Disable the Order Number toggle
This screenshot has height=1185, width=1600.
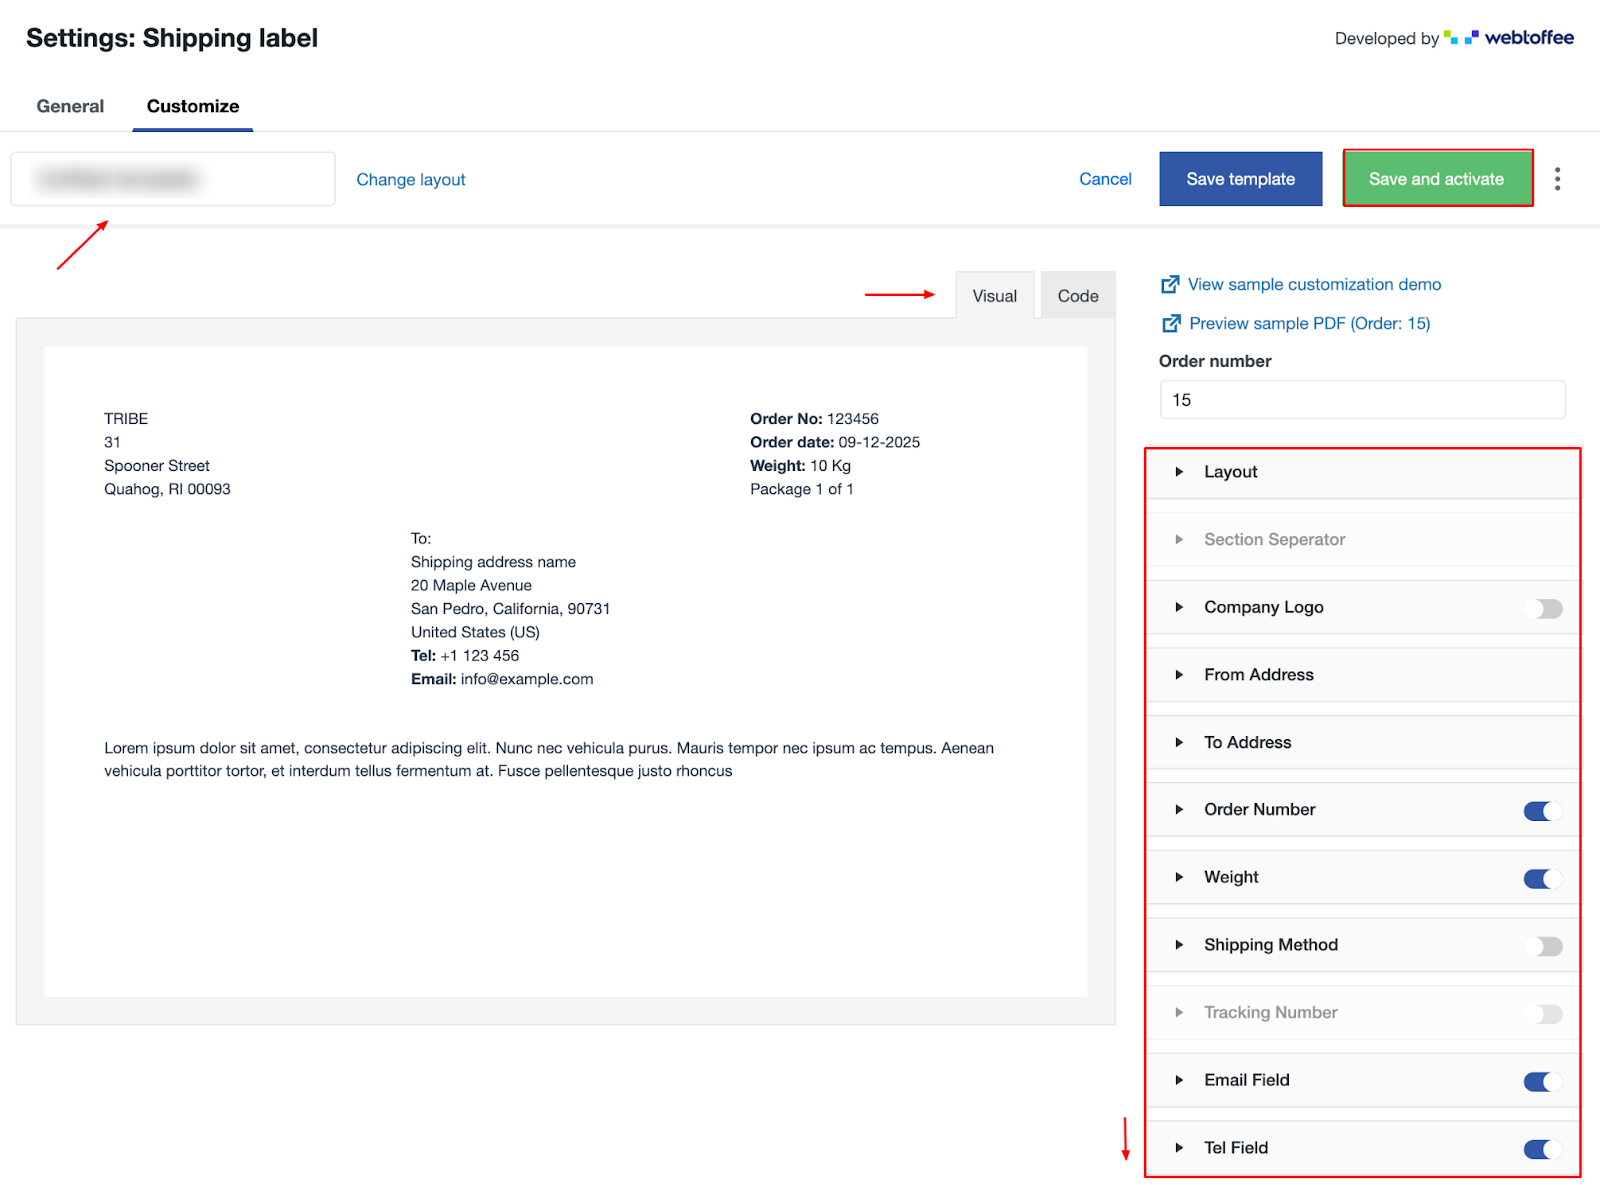point(1541,811)
